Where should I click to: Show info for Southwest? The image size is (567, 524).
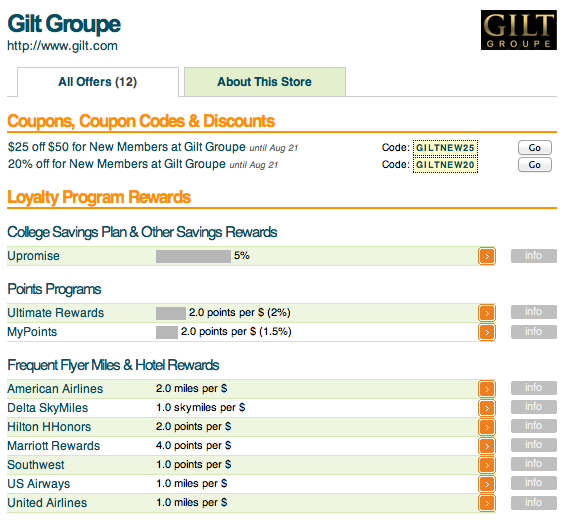point(533,464)
